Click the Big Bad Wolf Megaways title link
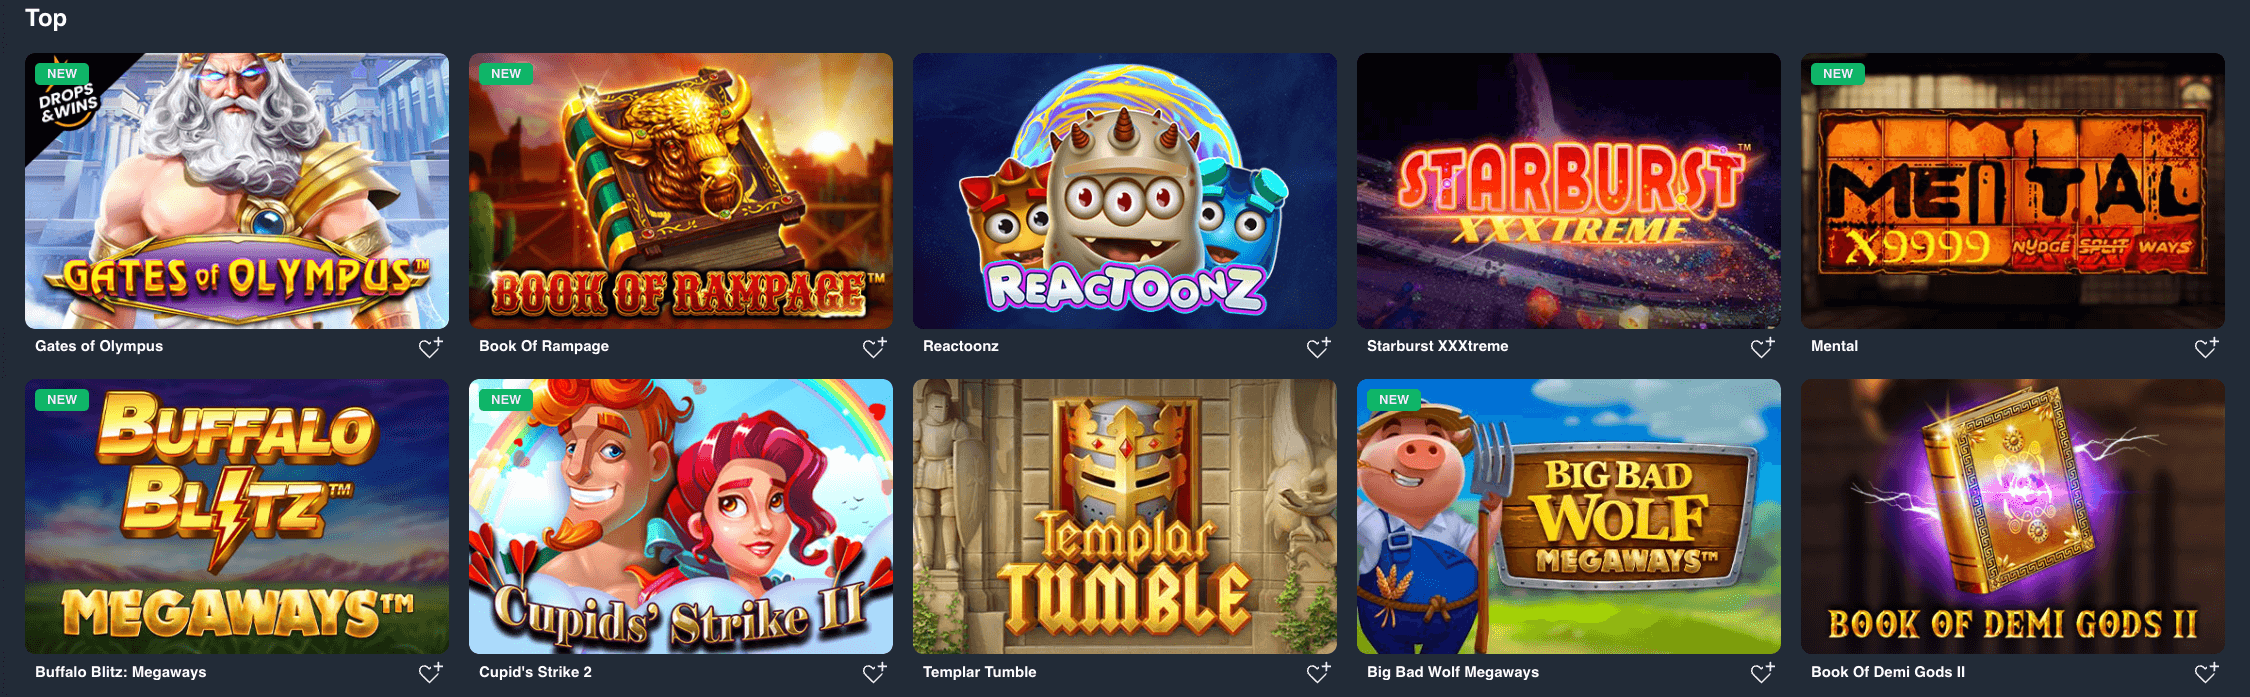The height and width of the screenshot is (697, 2250). (1453, 672)
